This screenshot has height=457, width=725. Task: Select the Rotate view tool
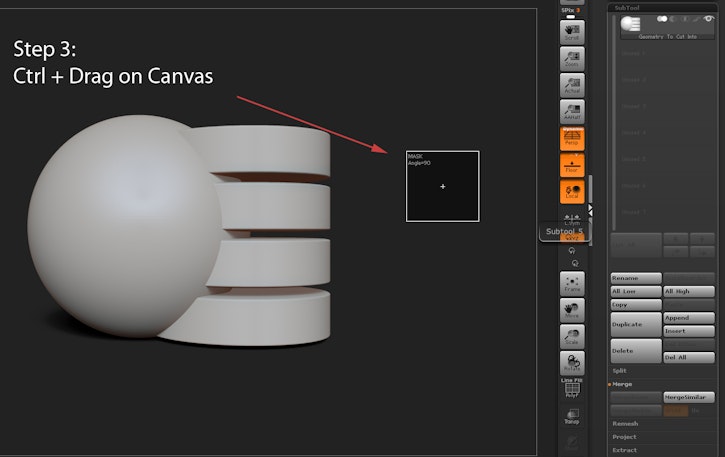(x=572, y=363)
